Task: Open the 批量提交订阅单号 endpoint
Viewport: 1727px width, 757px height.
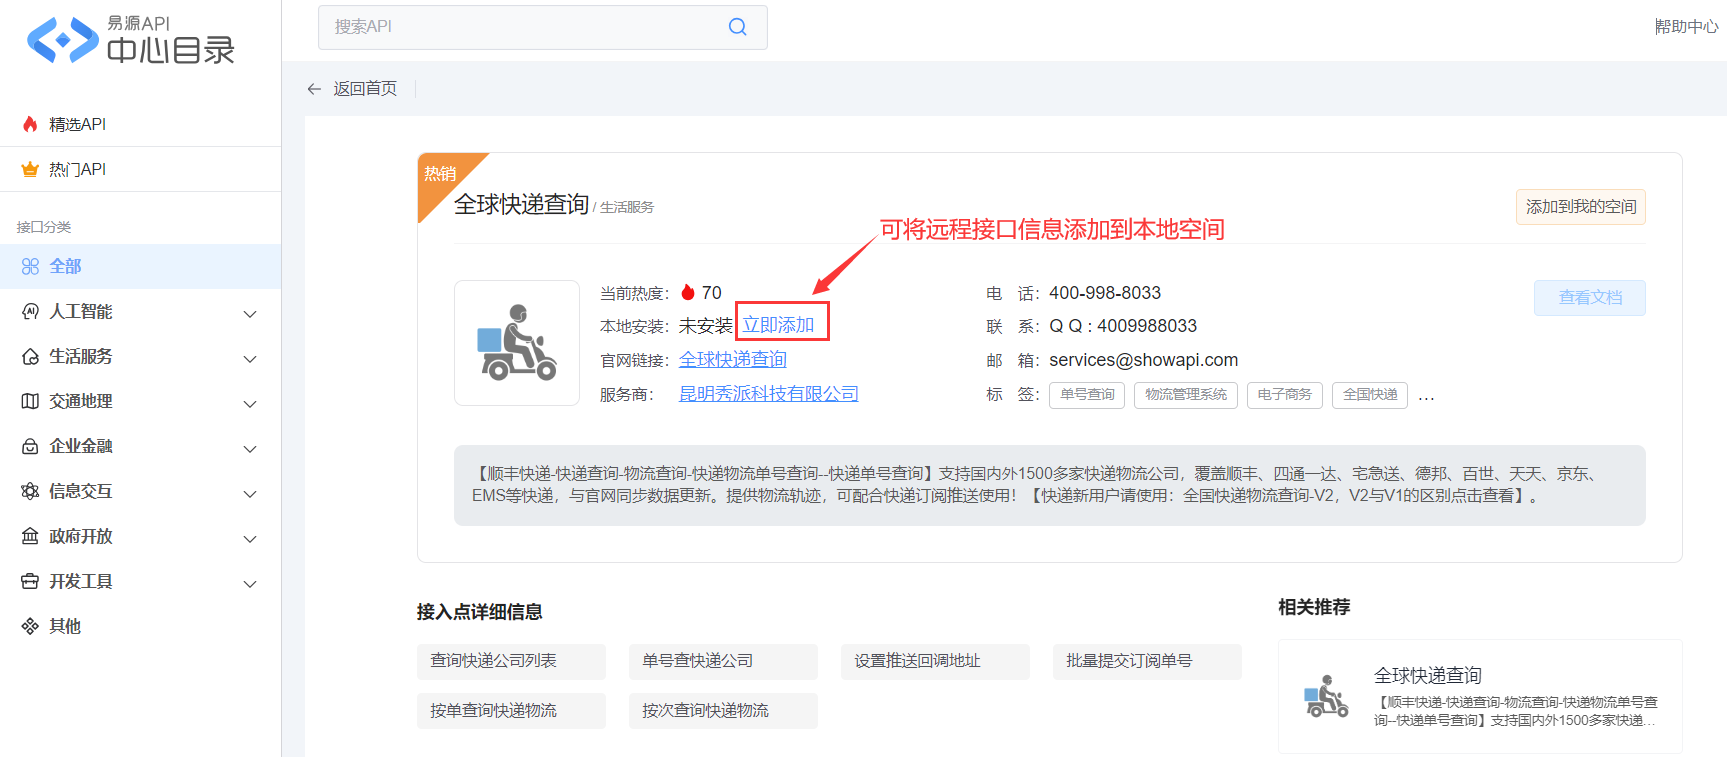Action: pos(1147,661)
